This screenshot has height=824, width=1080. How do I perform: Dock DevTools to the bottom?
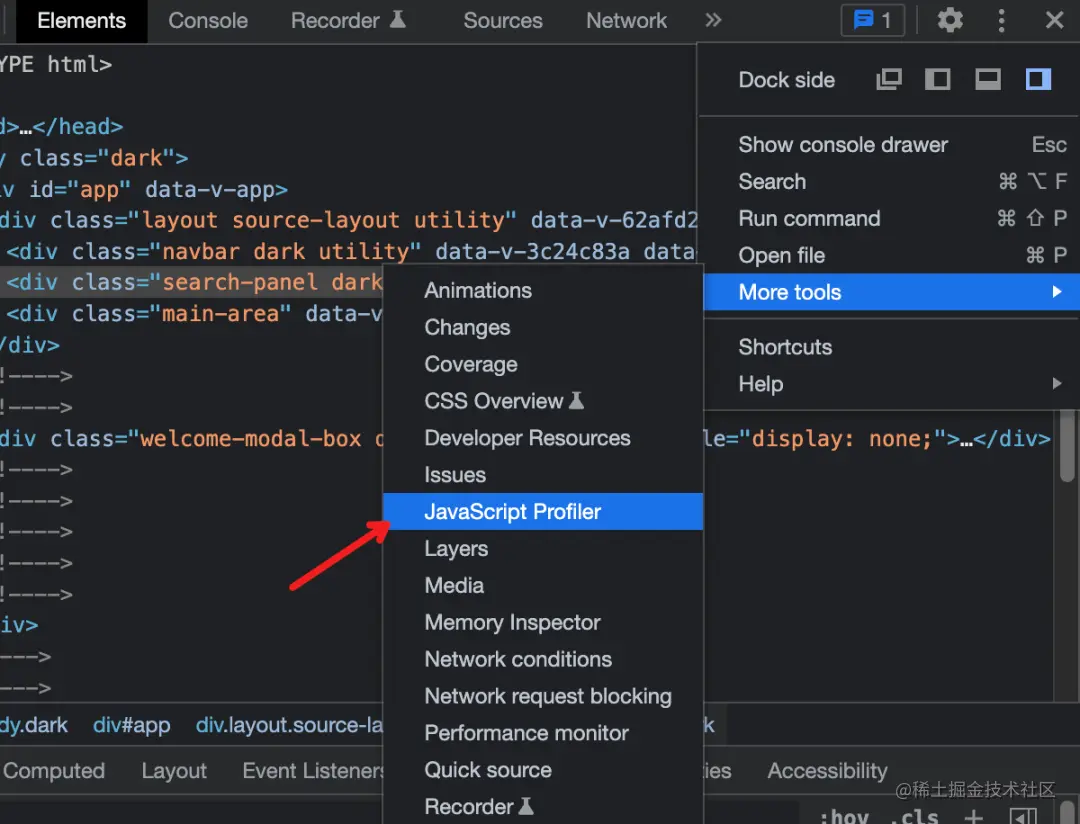[x=988, y=79]
